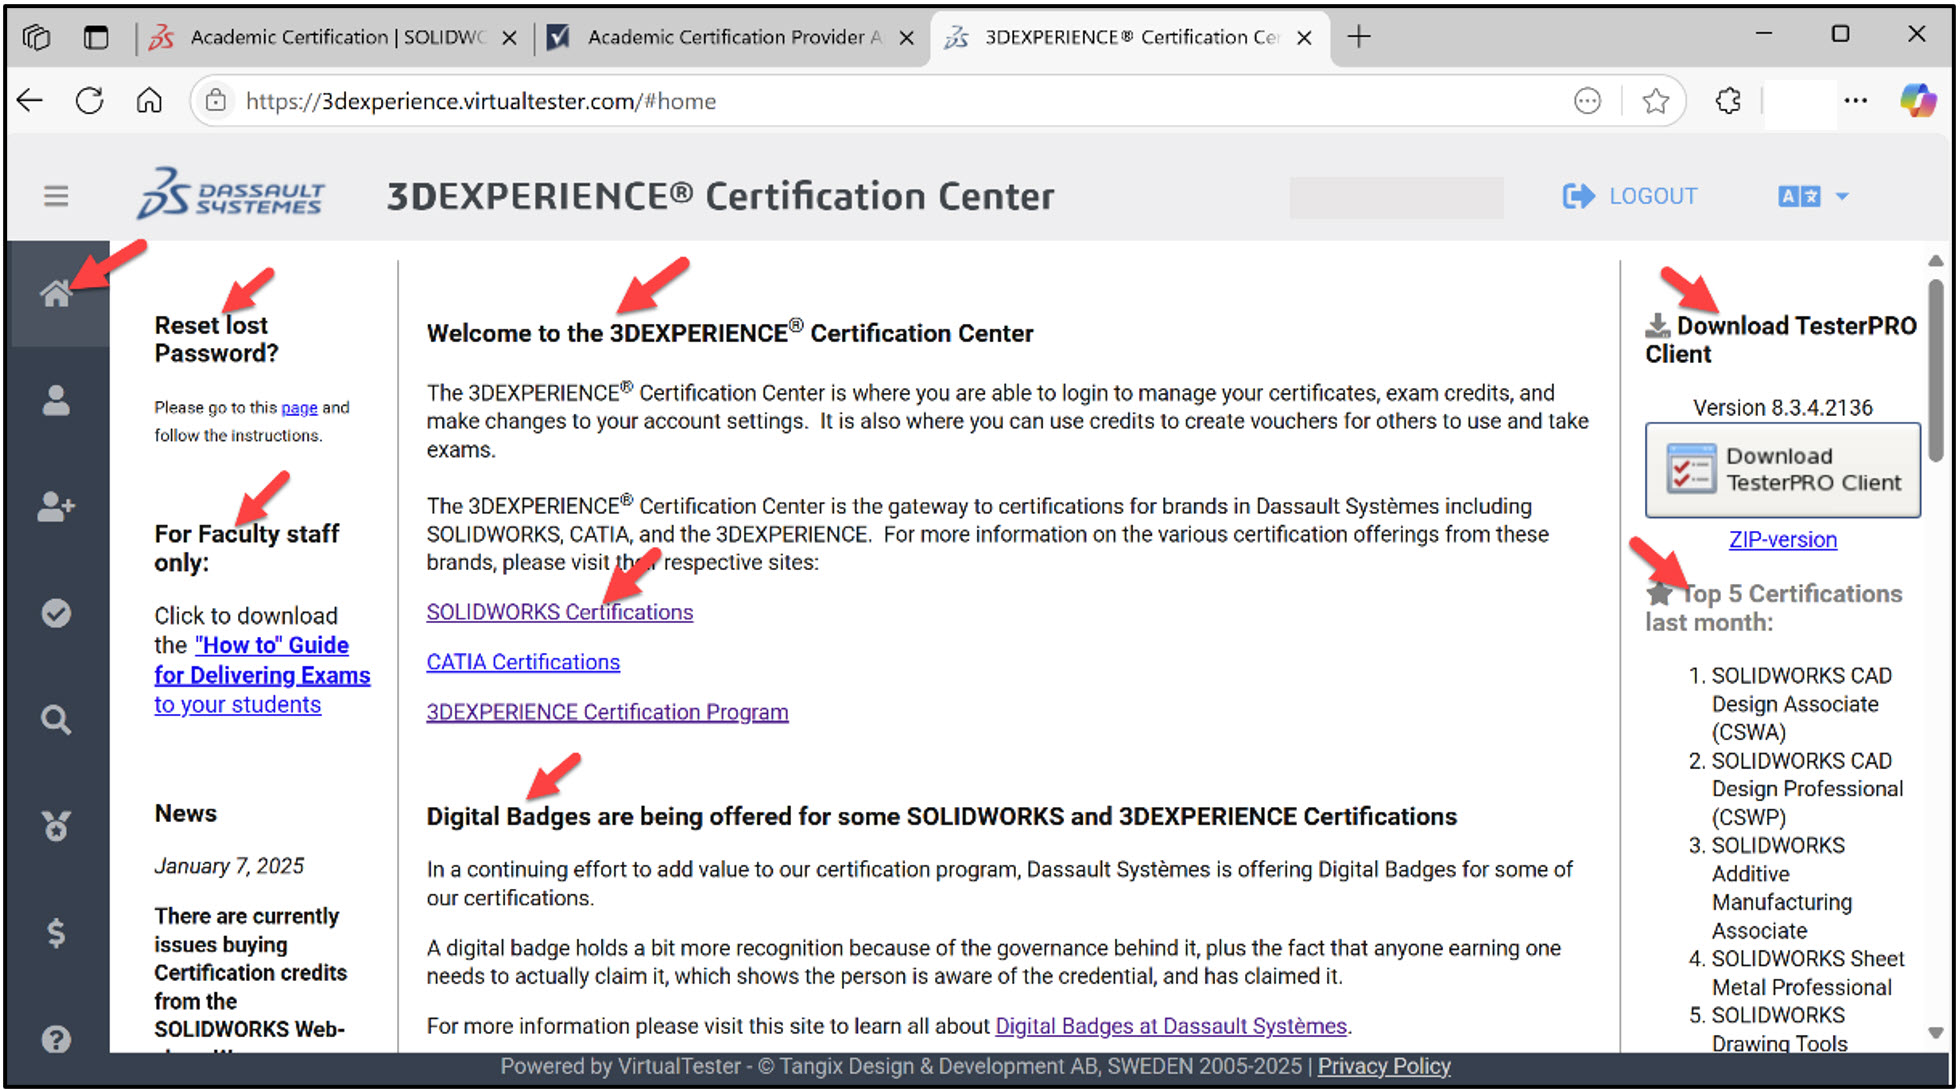Viewport: 1960px width, 1091px height.
Task: Open the hamburger menu icon
Action: (56, 195)
